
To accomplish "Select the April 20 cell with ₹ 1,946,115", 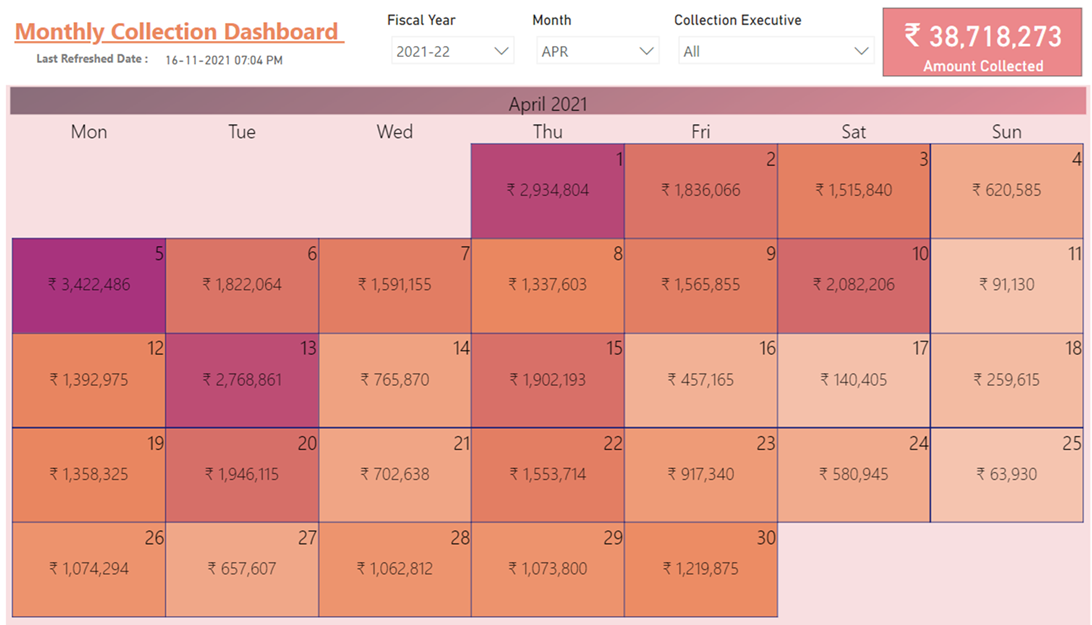I will (242, 475).
